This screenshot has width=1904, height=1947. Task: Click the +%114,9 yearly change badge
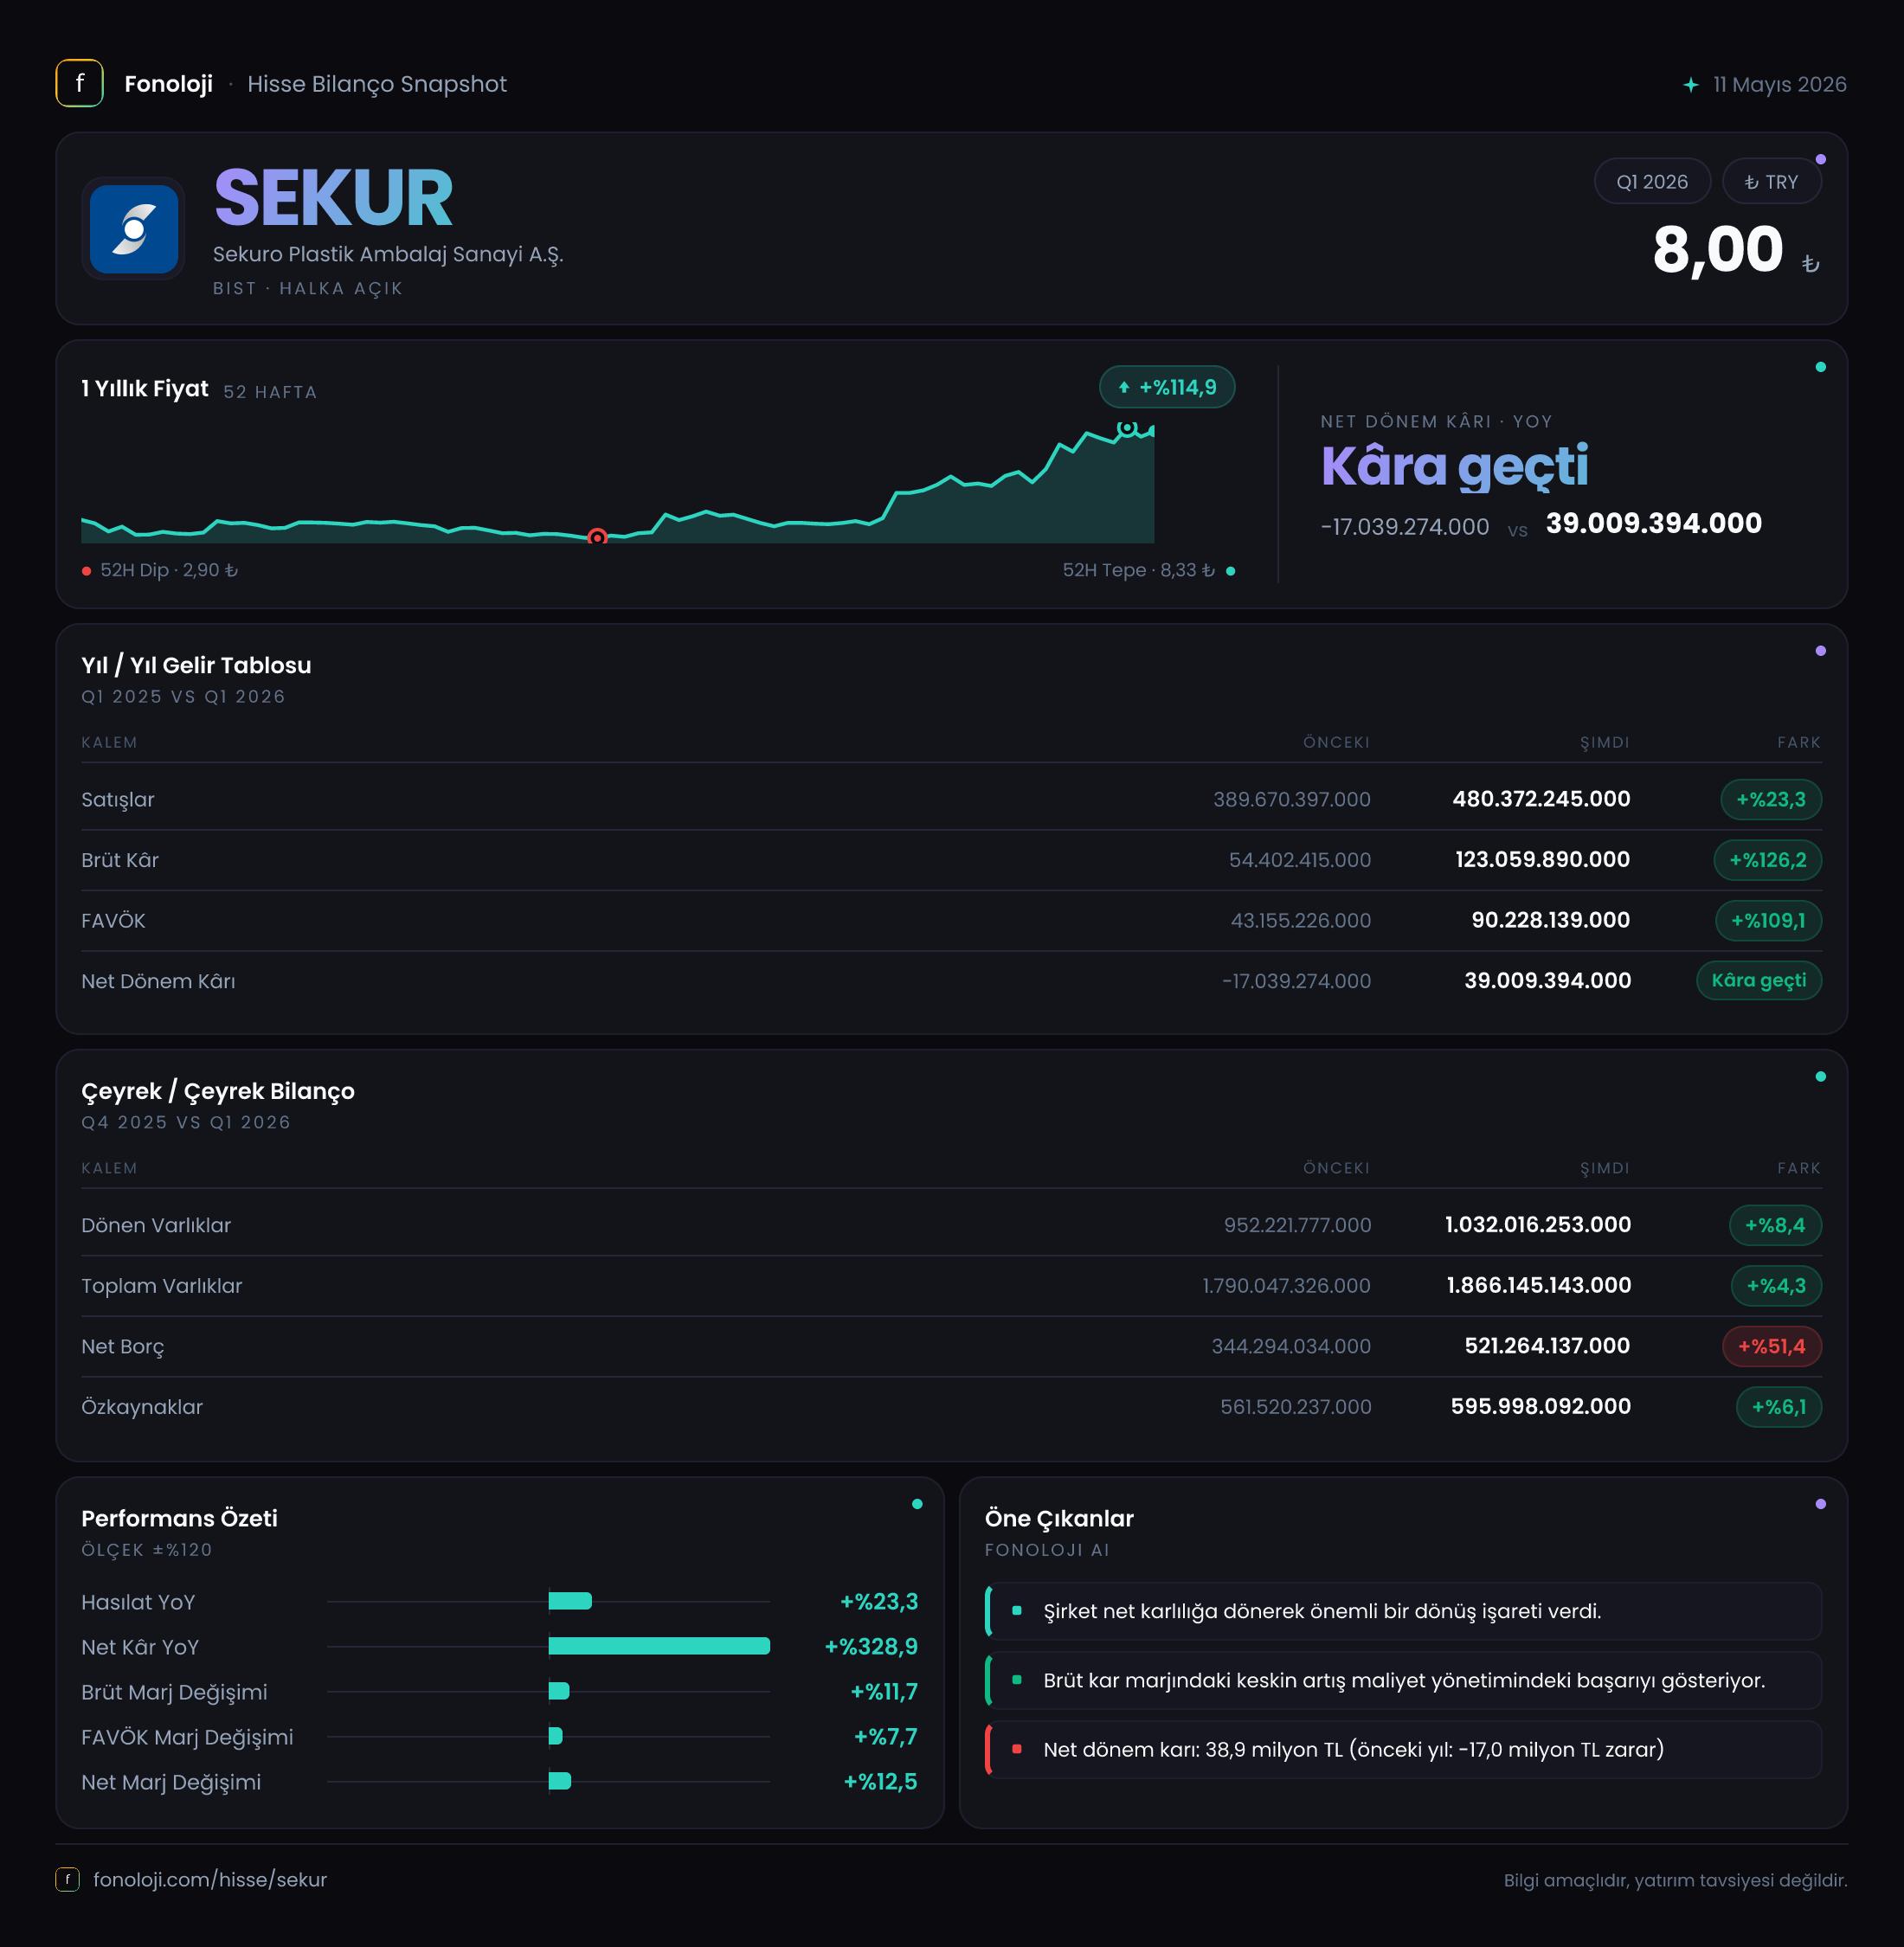pos(1167,388)
